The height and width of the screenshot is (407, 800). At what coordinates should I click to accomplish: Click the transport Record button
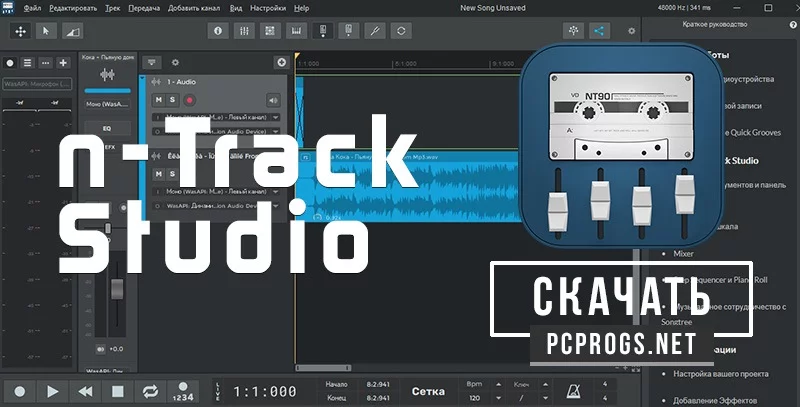click(x=19, y=392)
